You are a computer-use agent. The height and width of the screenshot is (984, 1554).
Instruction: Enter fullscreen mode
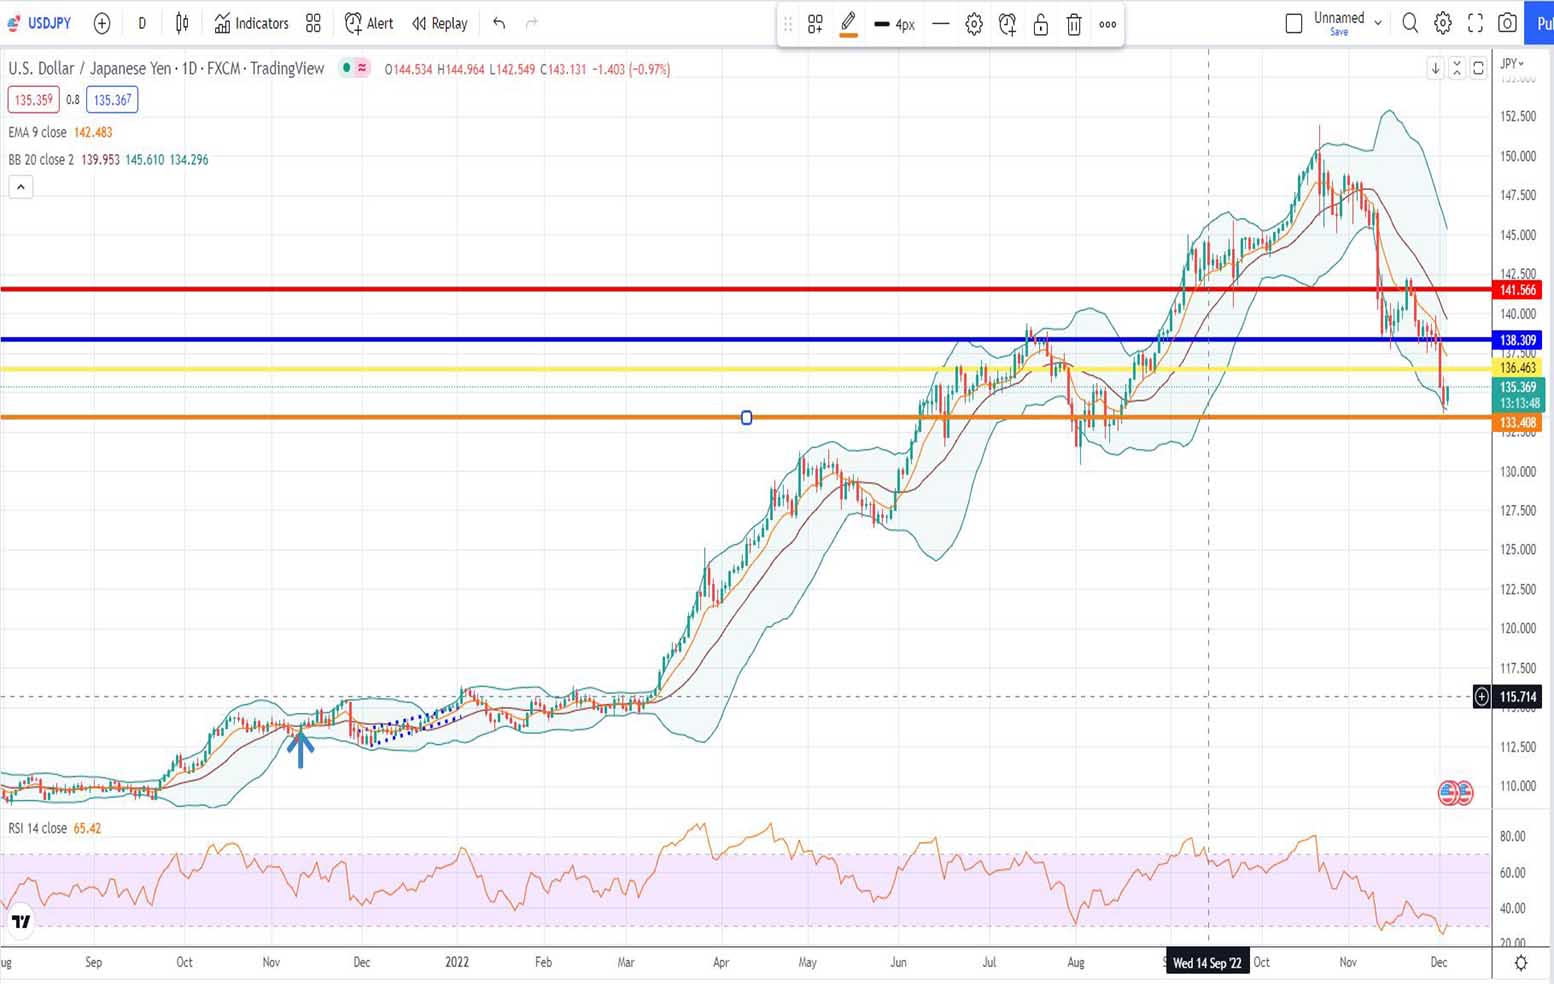[1475, 23]
